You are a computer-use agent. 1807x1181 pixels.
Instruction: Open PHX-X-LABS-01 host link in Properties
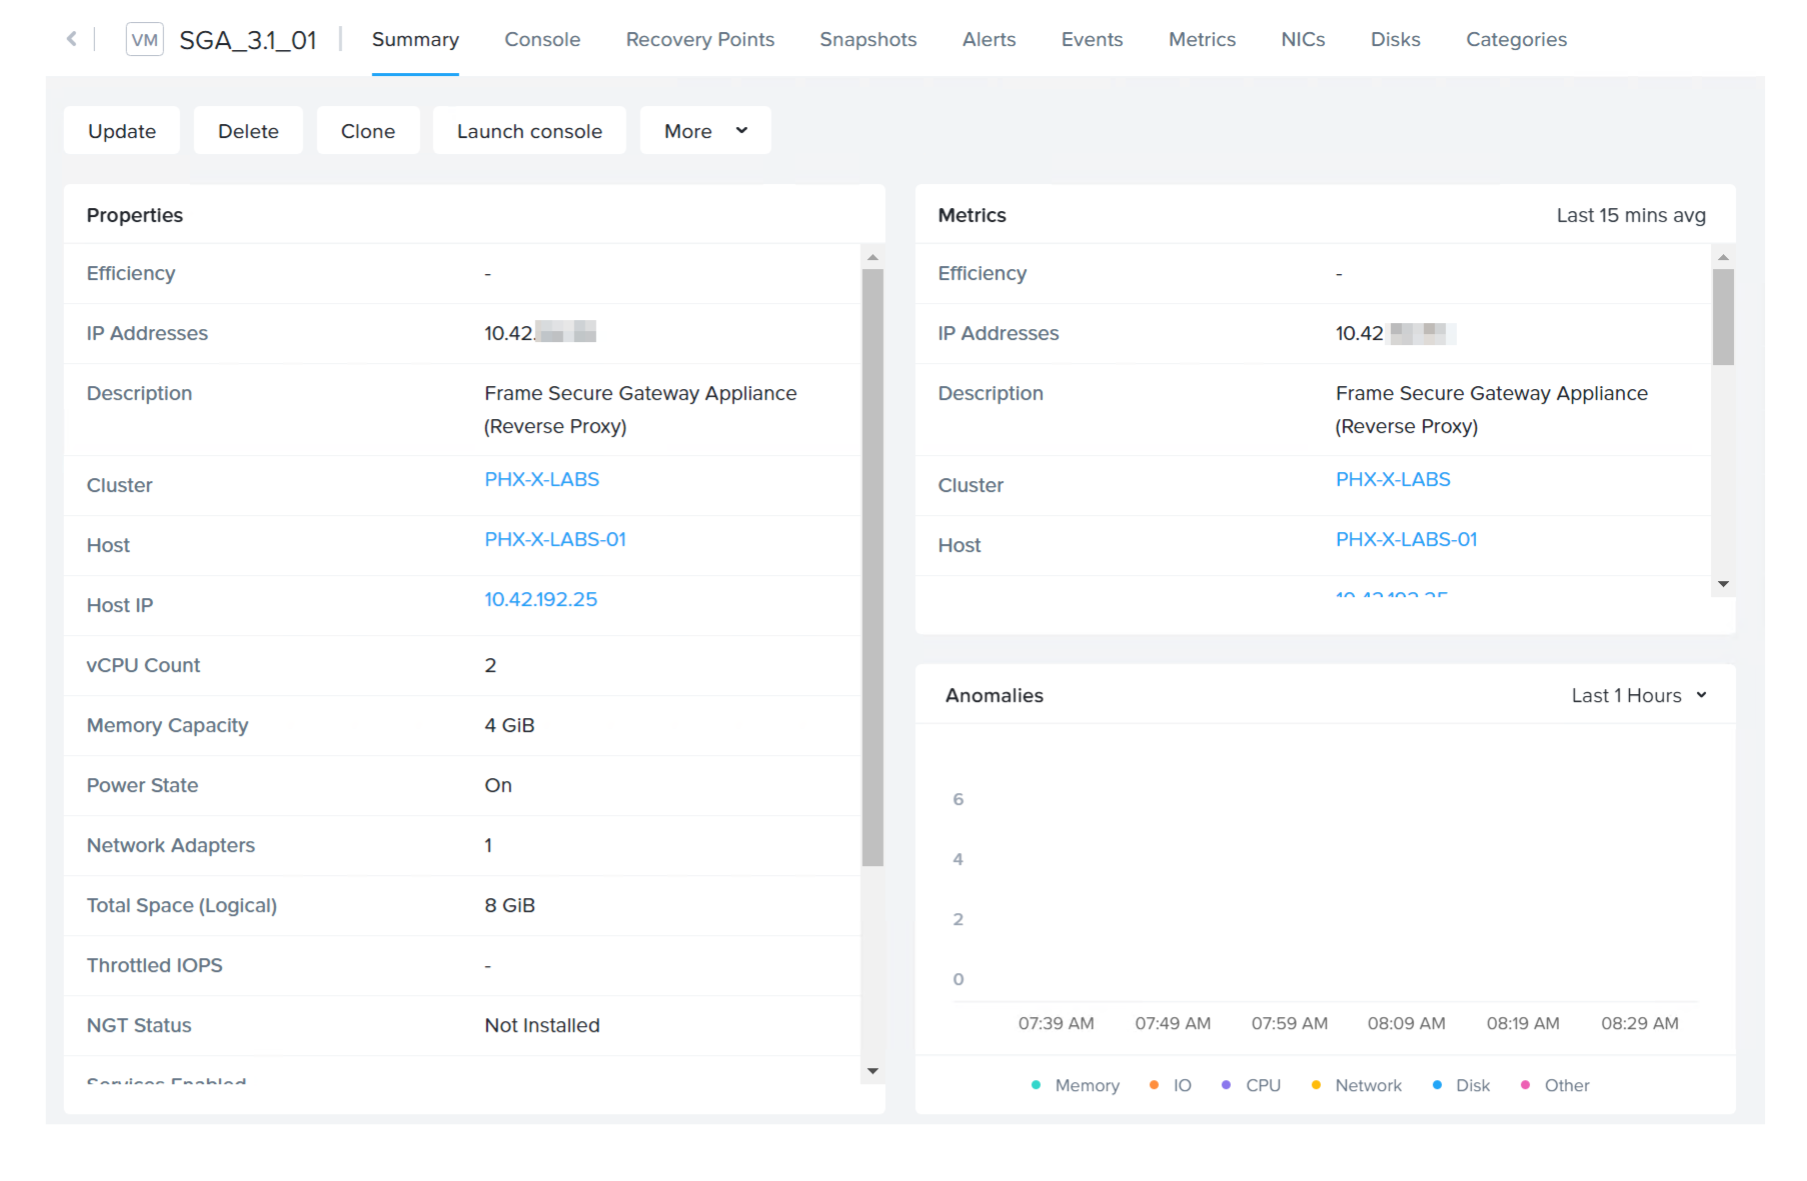coord(555,539)
